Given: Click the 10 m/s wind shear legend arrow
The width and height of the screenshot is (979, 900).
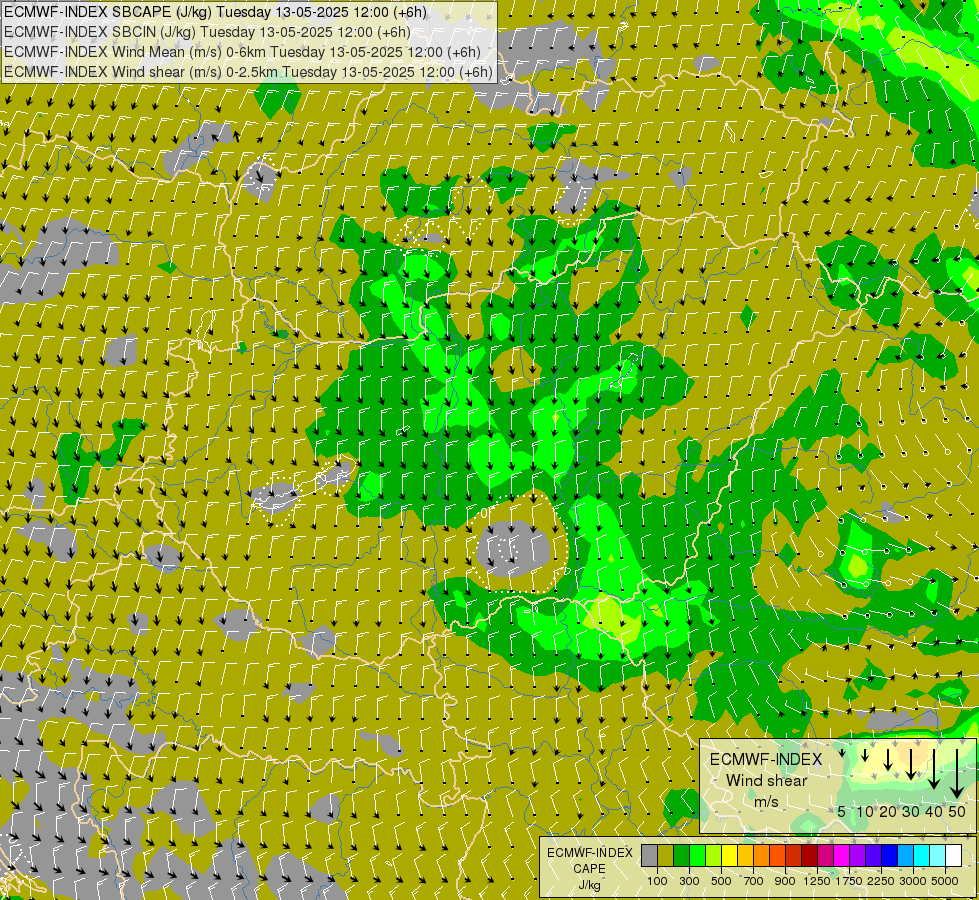Looking at the screenshot, I should pos(865,755).
